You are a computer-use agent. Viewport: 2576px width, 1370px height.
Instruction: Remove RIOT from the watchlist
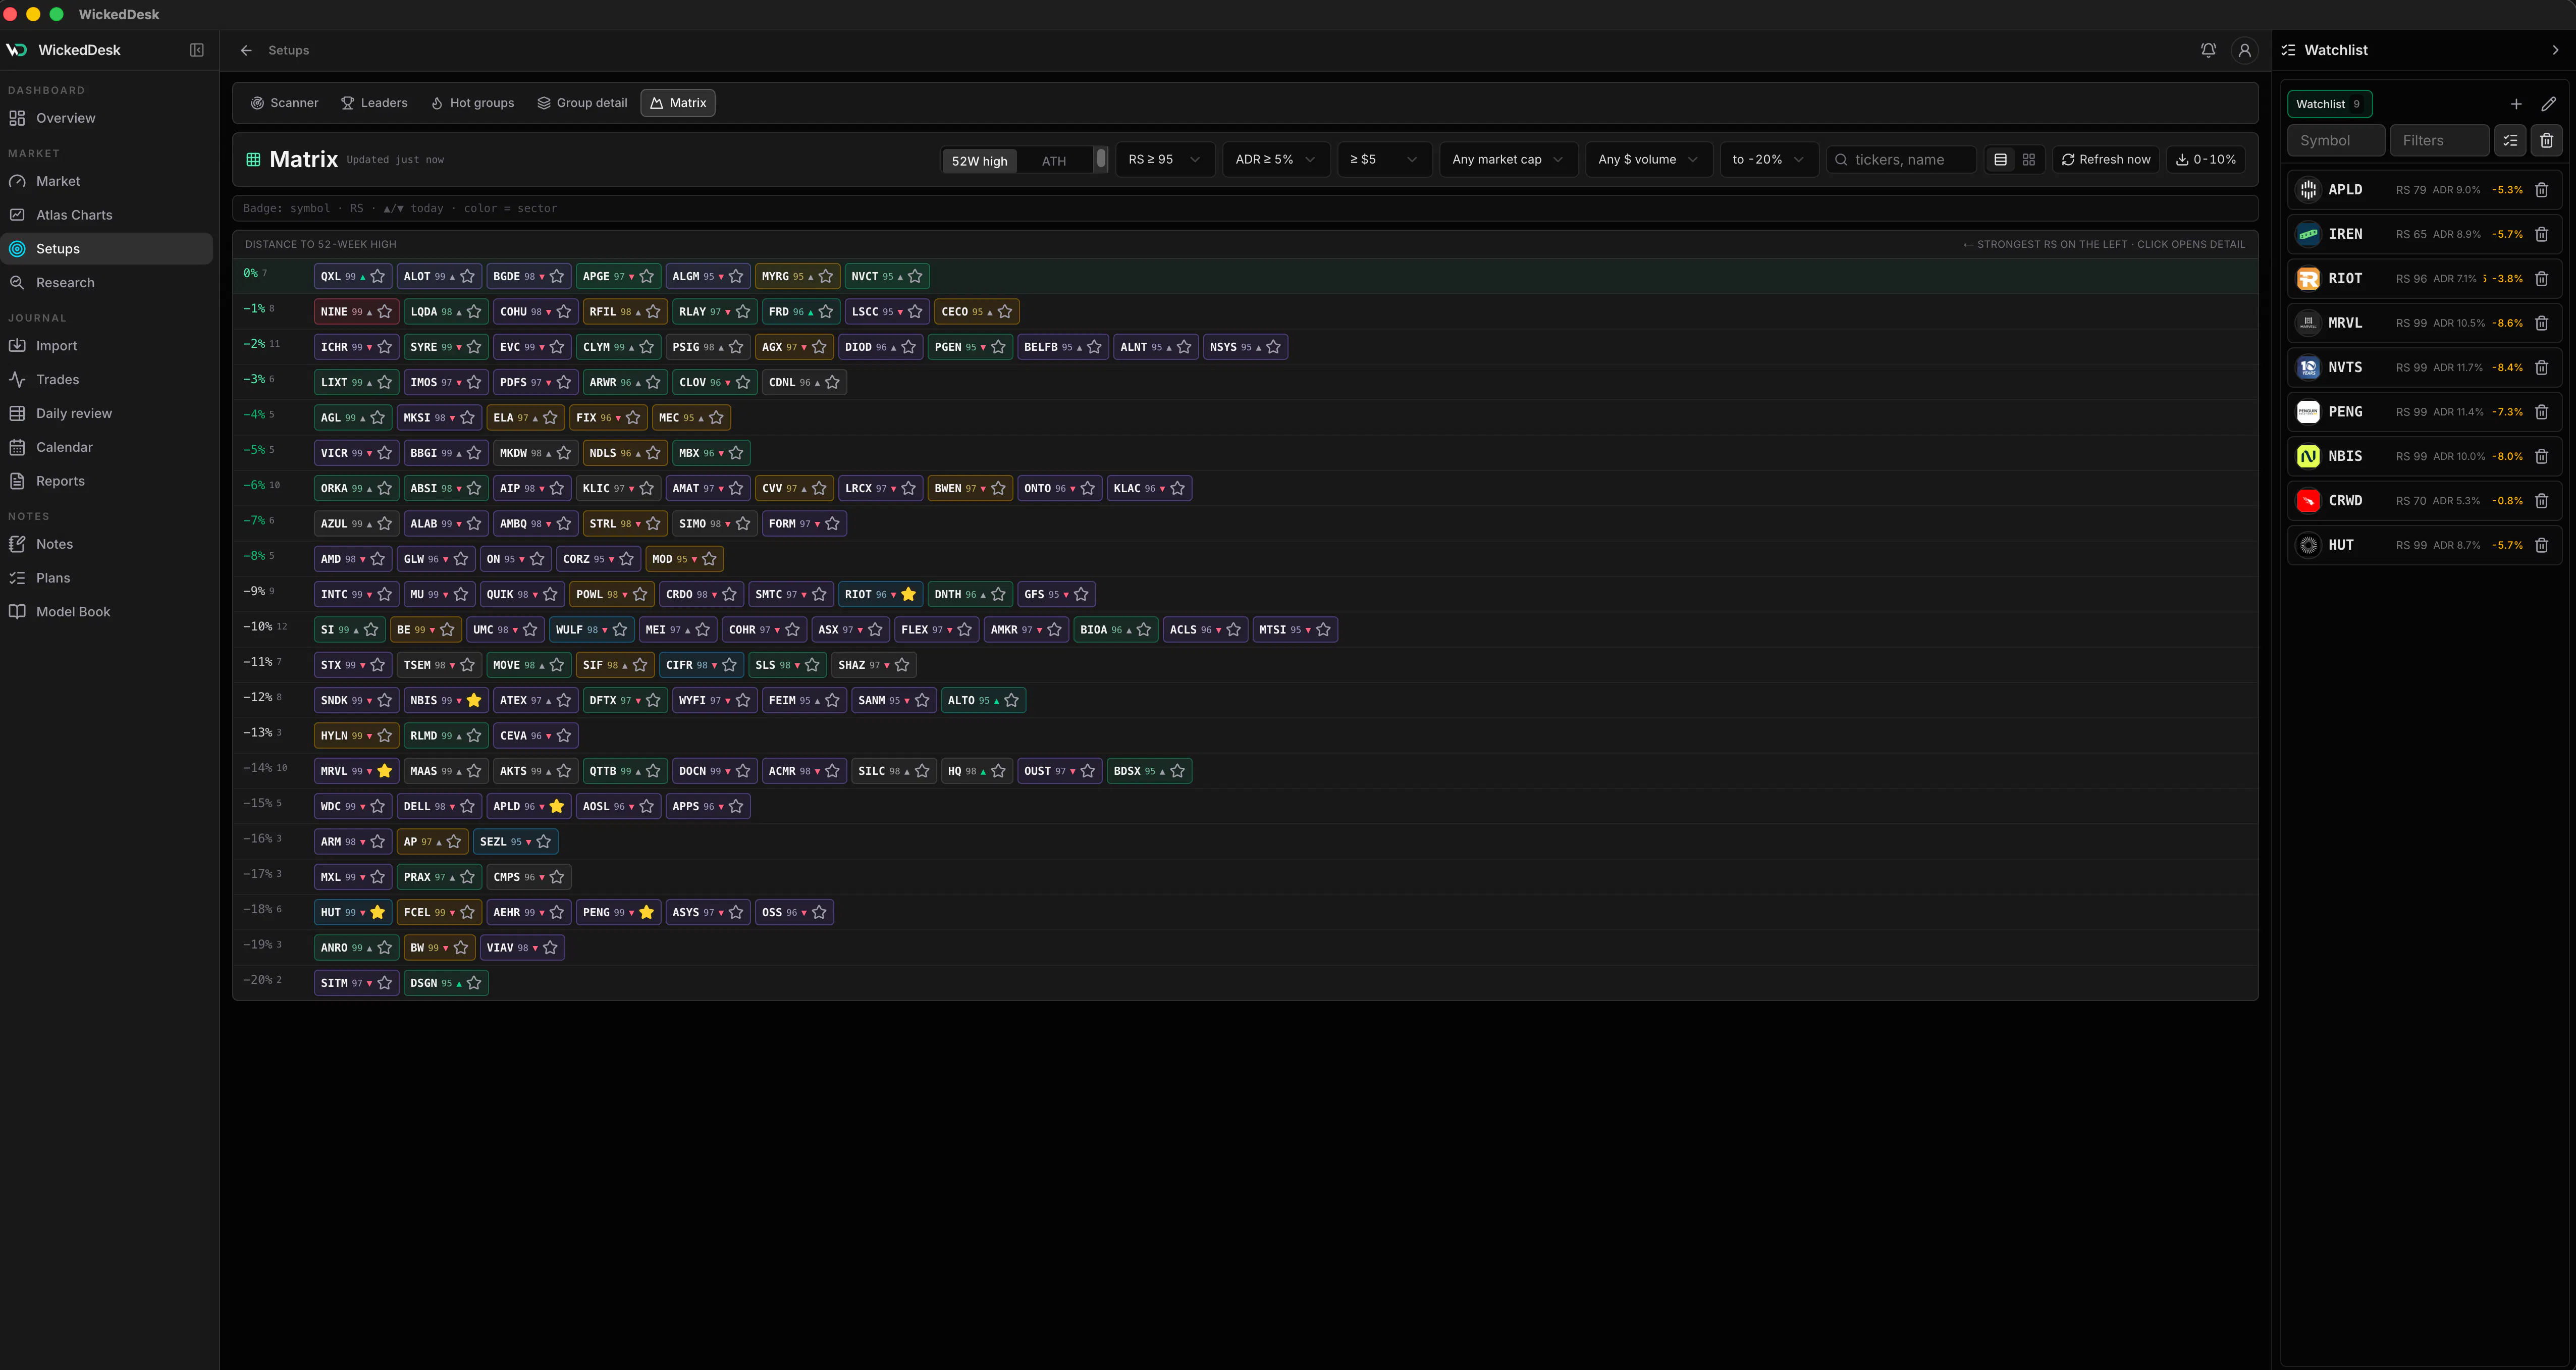click(2541, 279)
